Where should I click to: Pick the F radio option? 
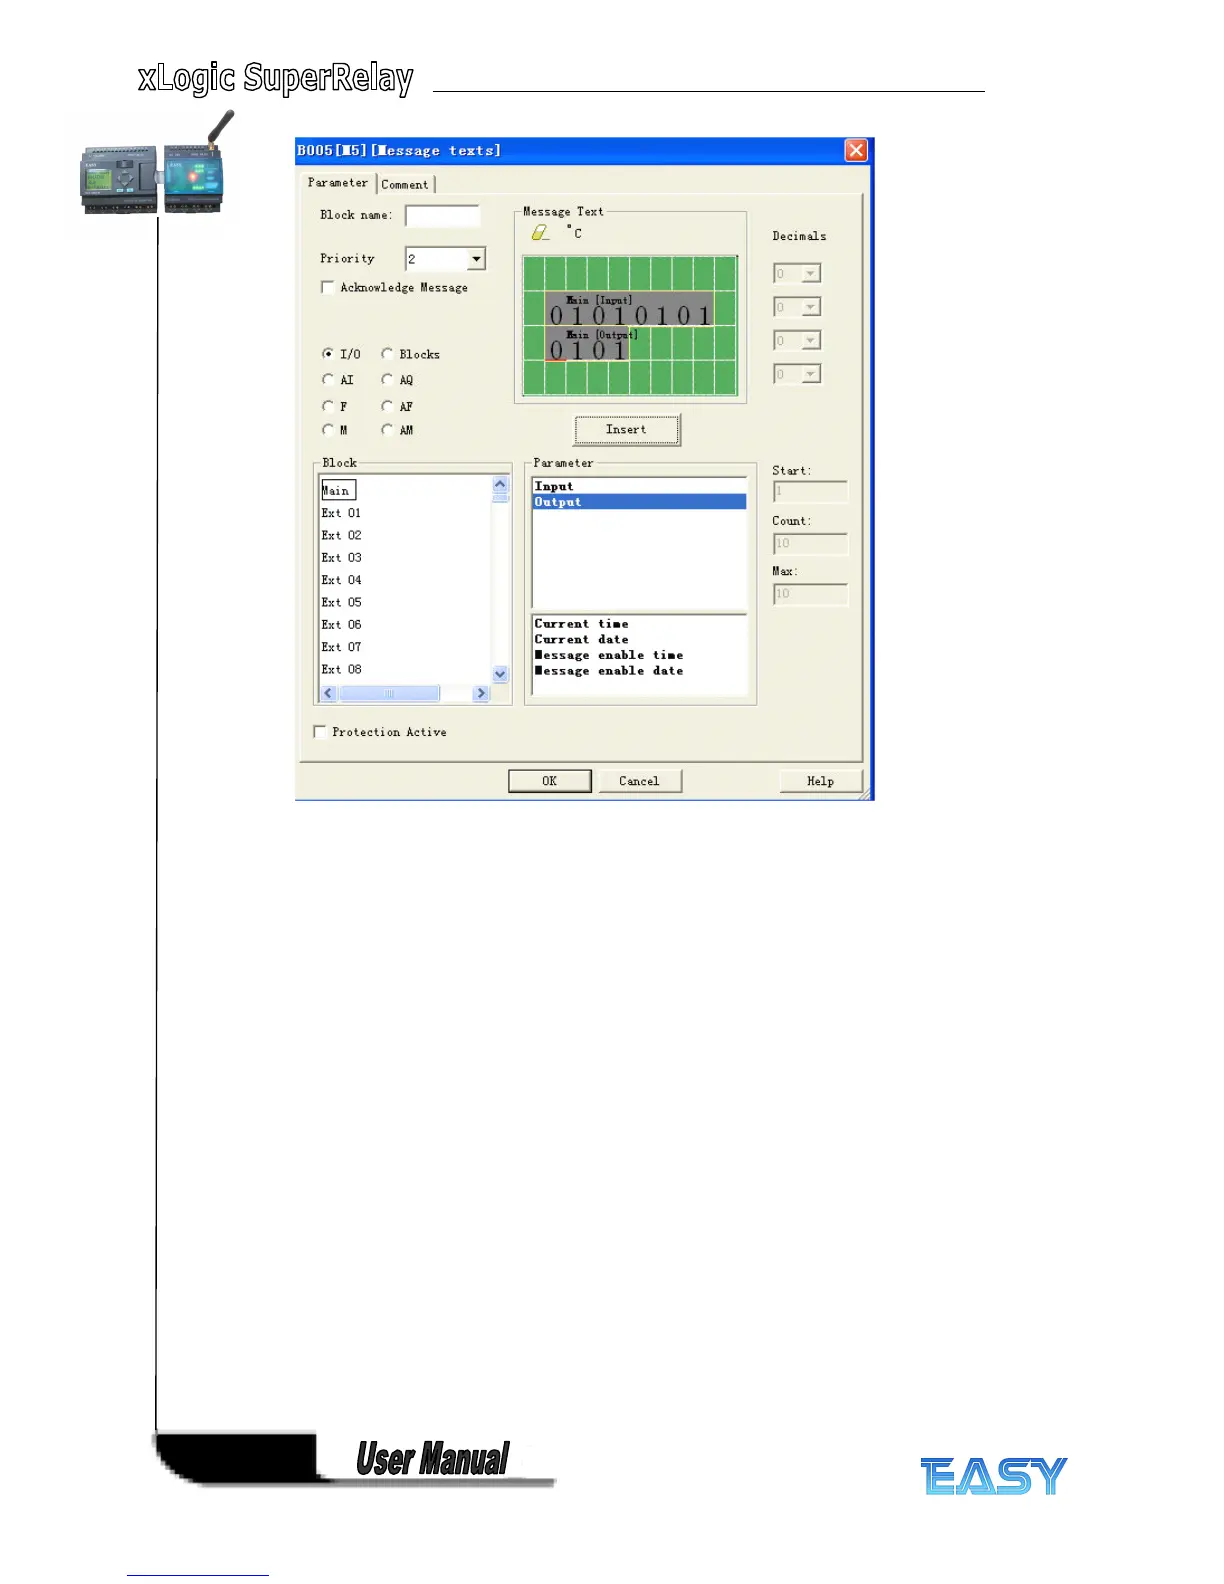pos(328,406)
